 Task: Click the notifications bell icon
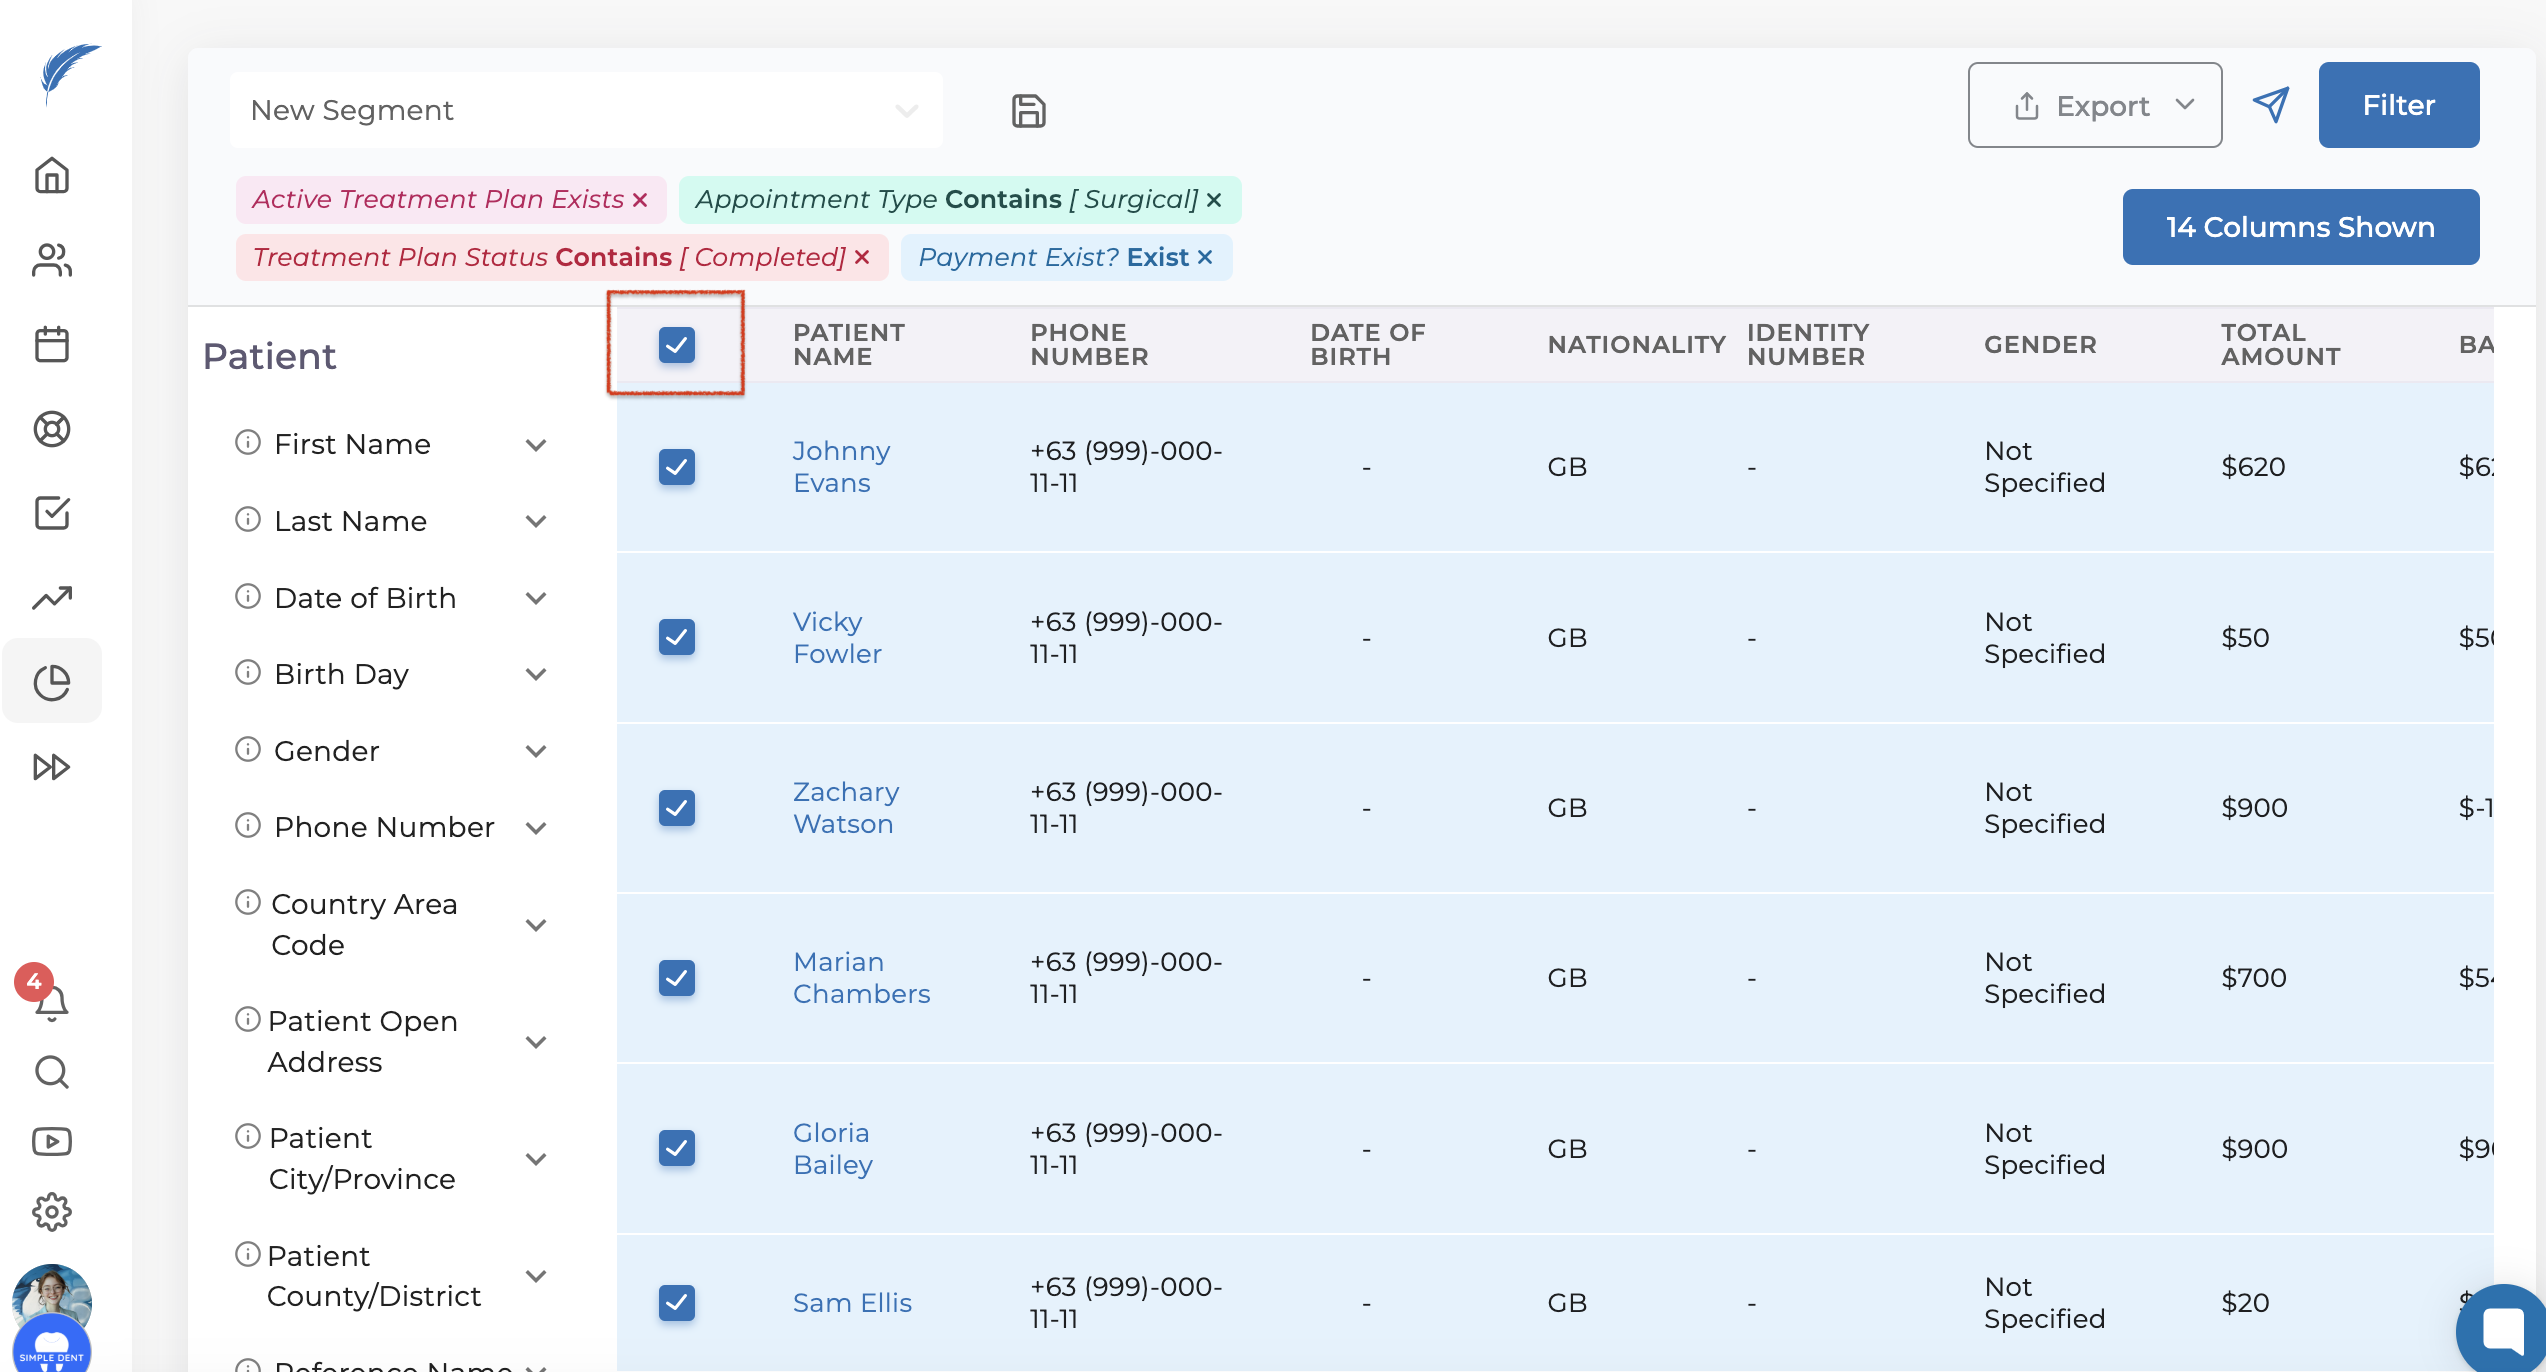click(x=52, y=1002)
